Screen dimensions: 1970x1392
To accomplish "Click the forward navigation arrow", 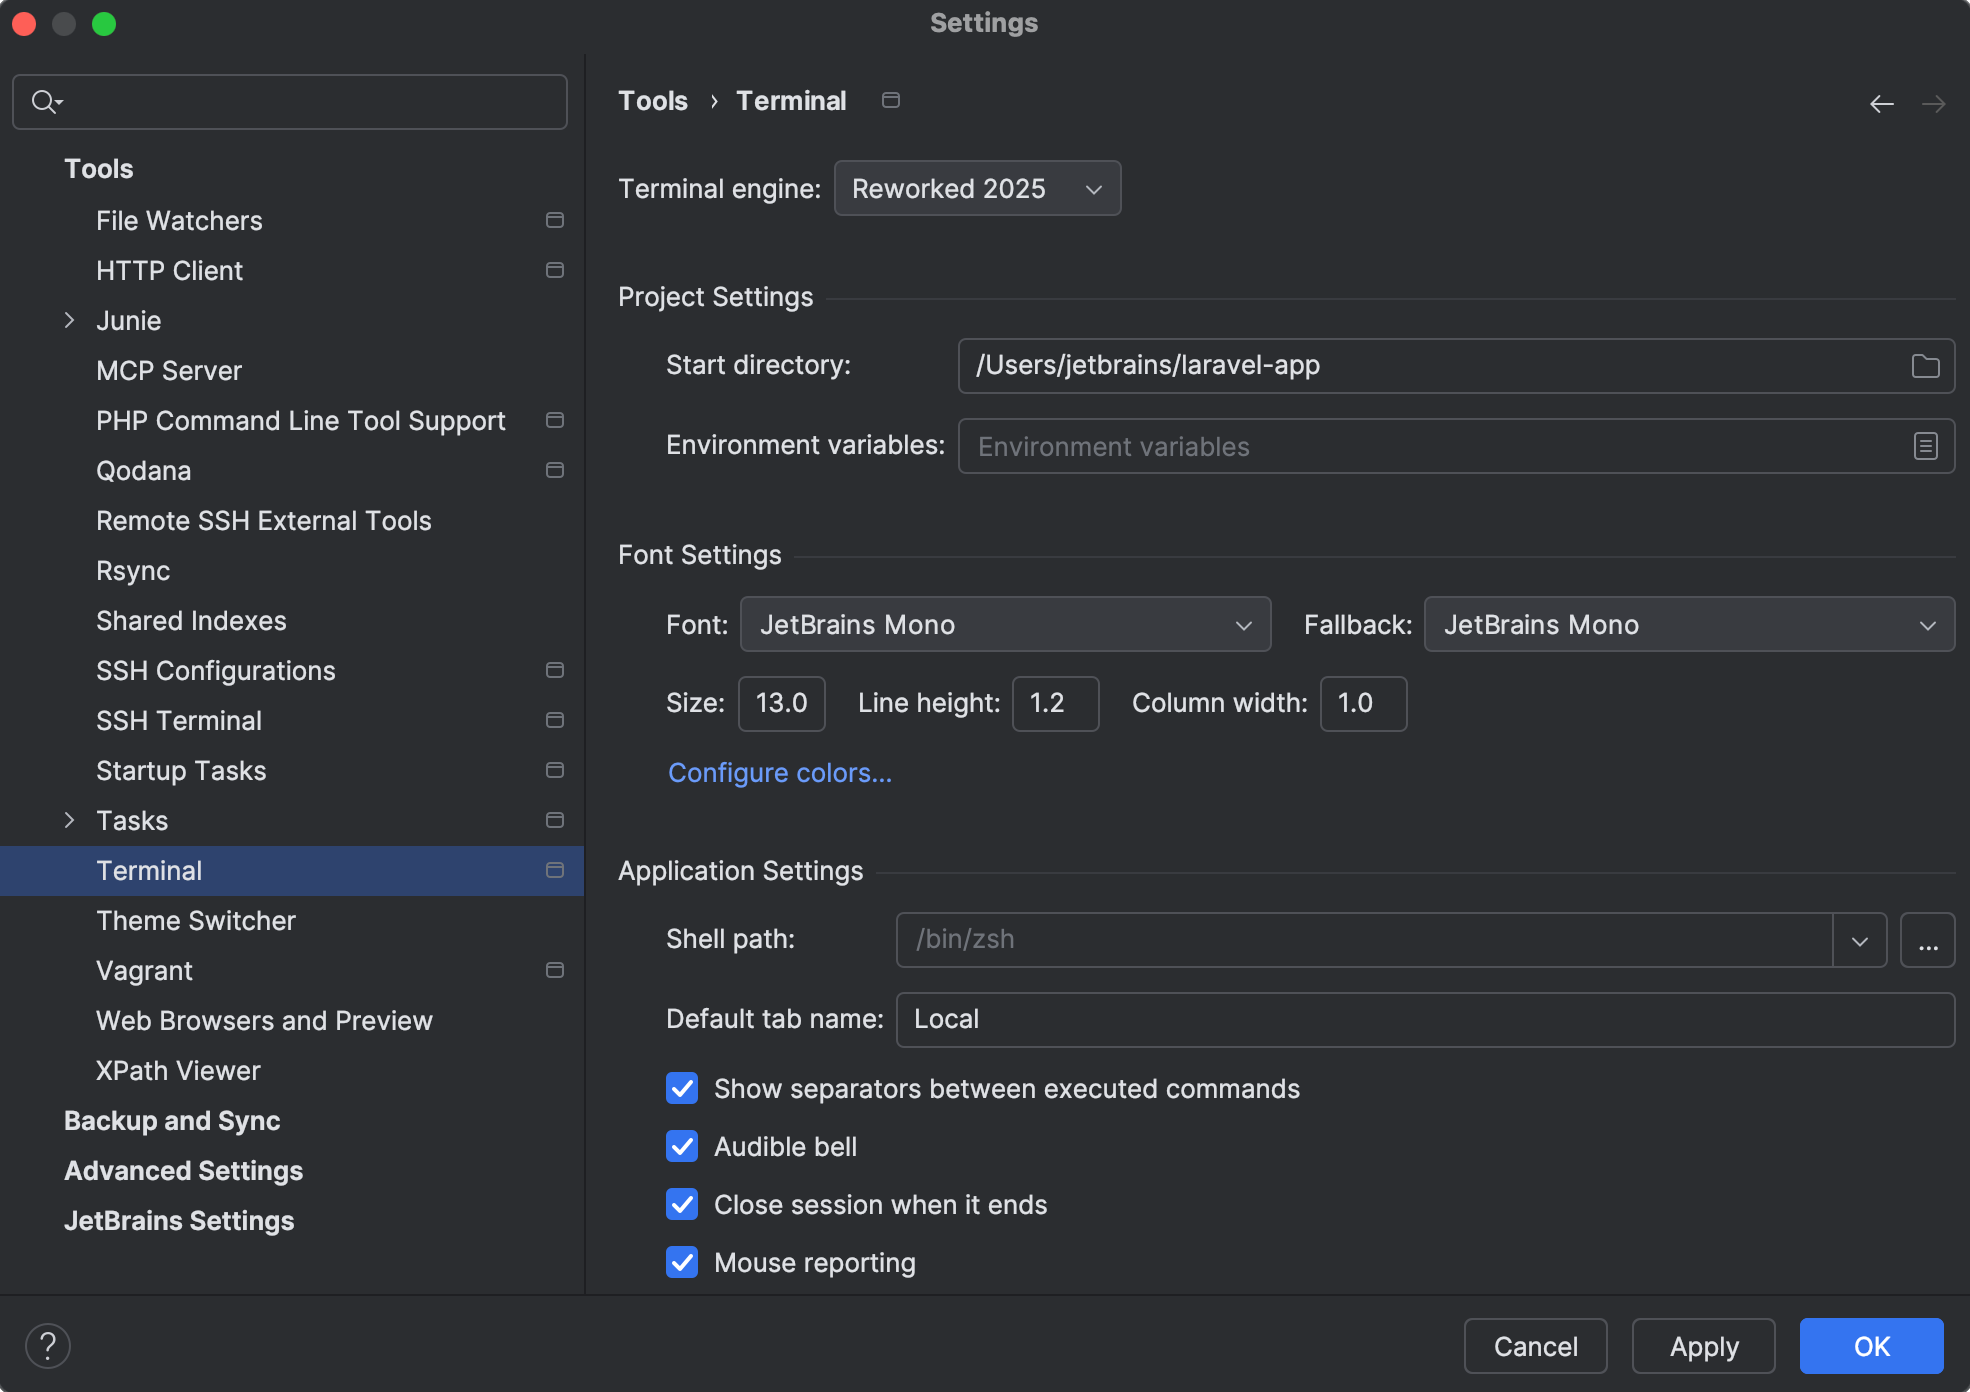I will click(1934, 103).
